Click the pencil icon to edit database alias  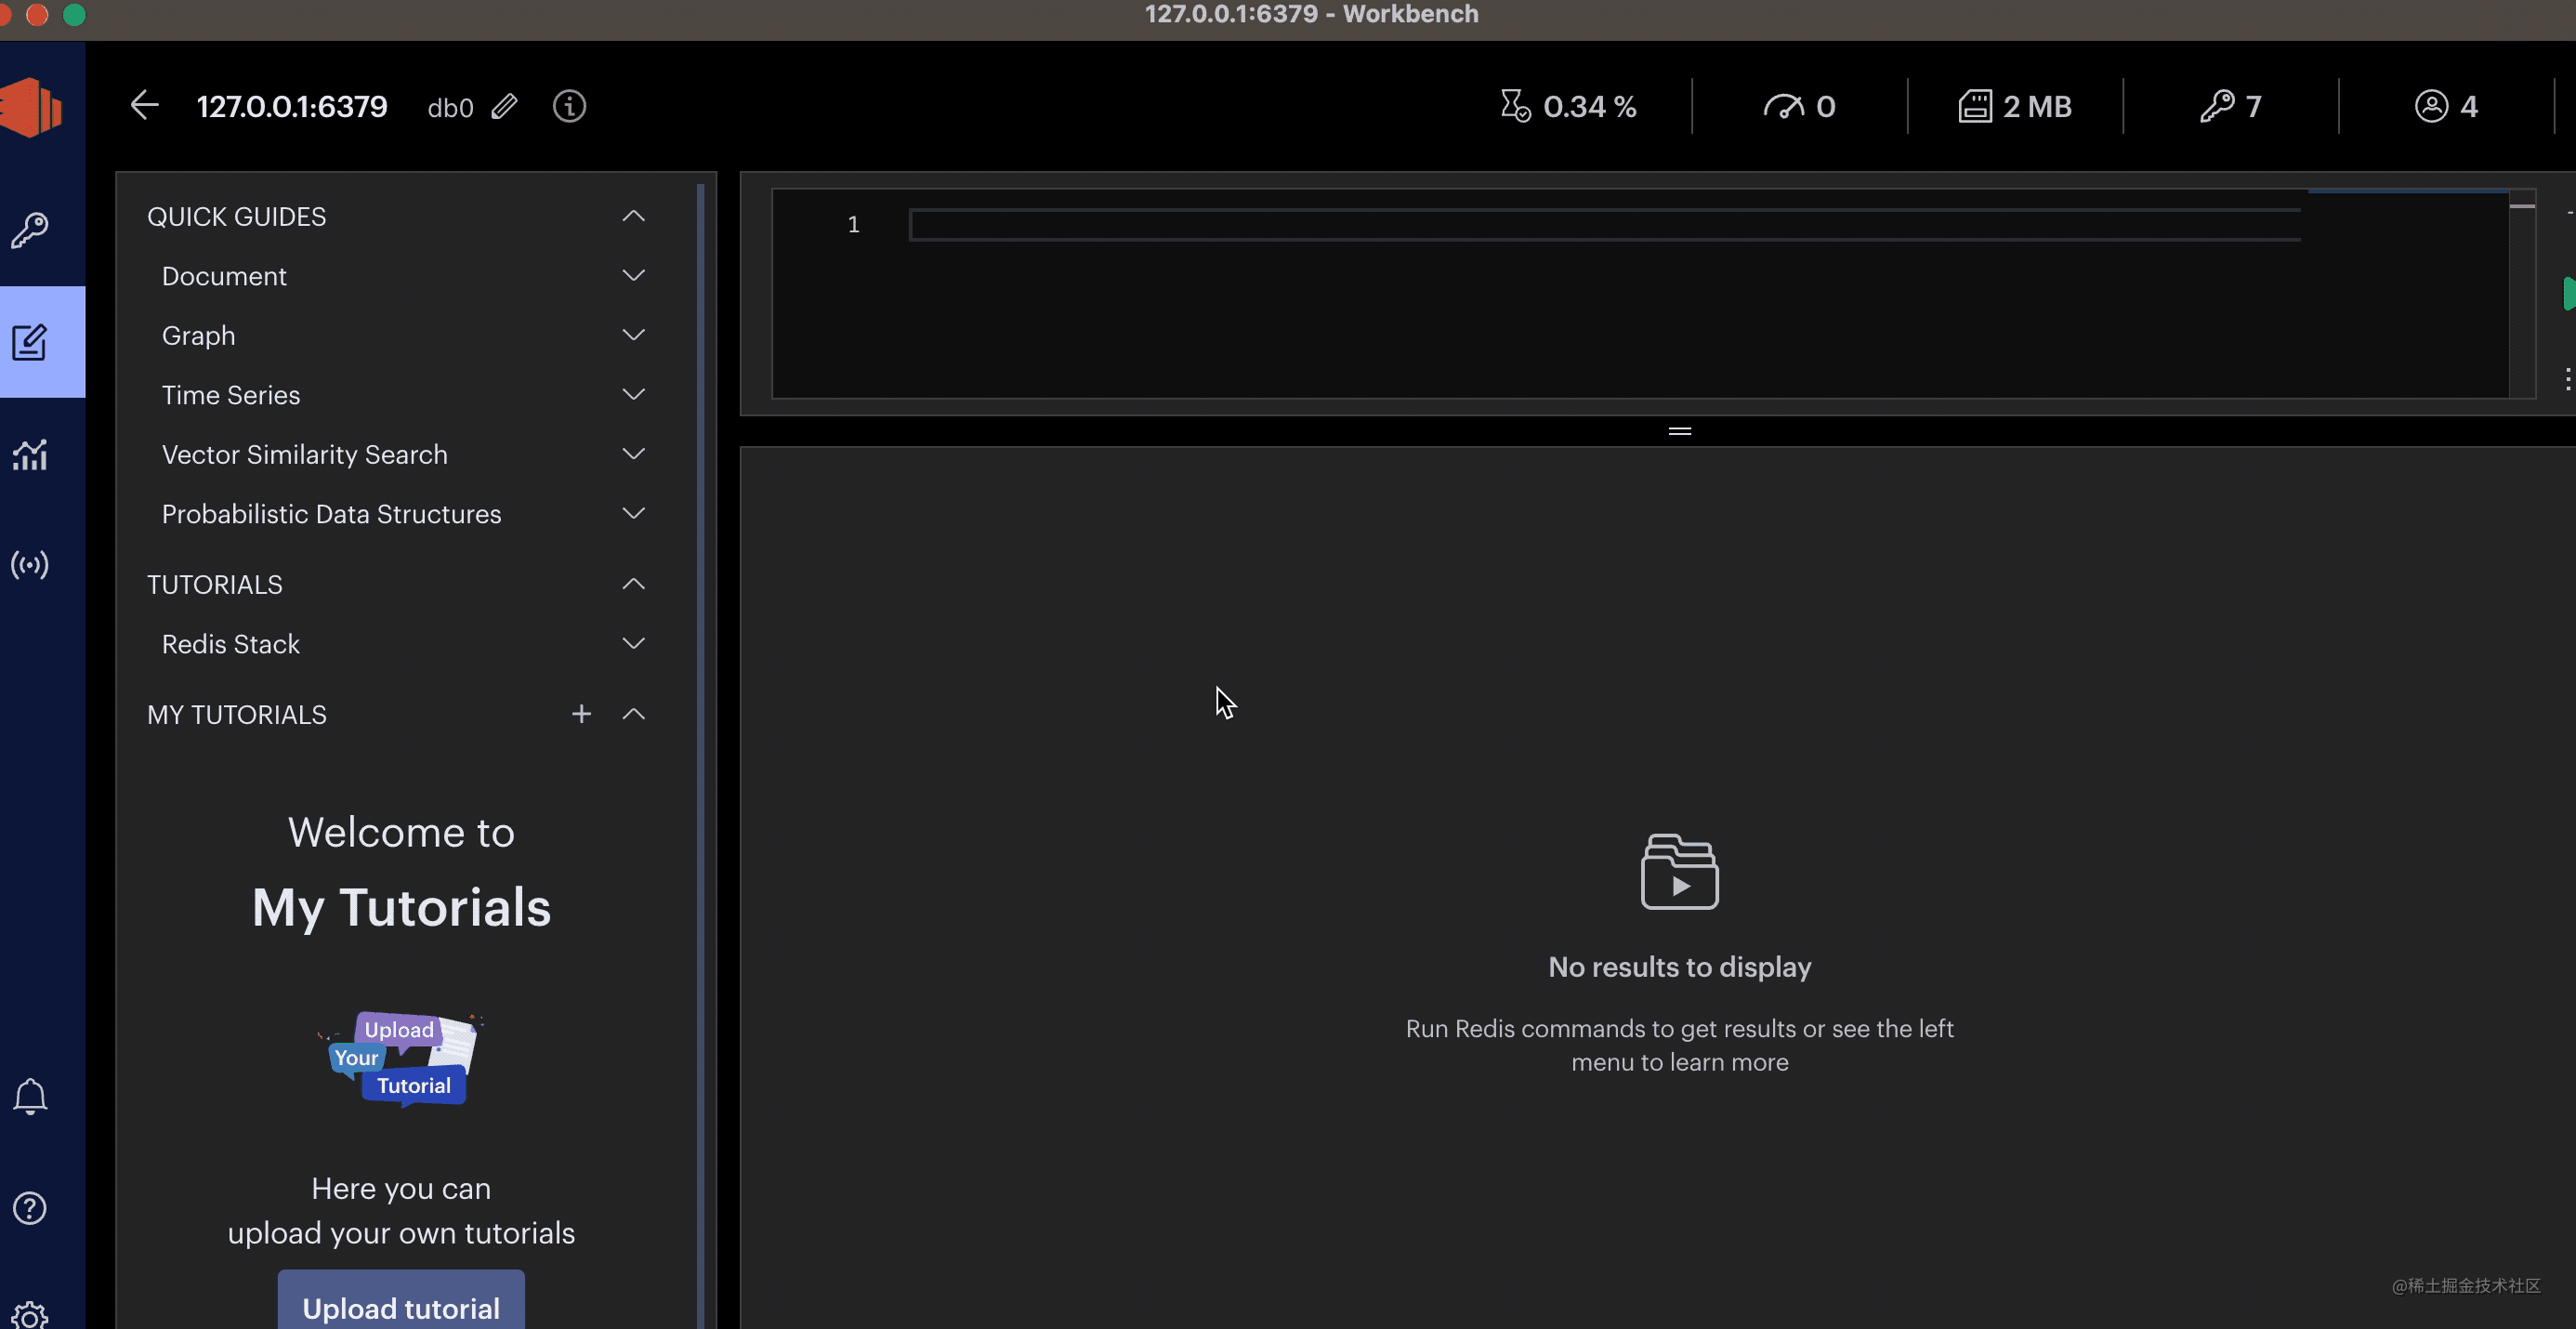tap(504, 106)
